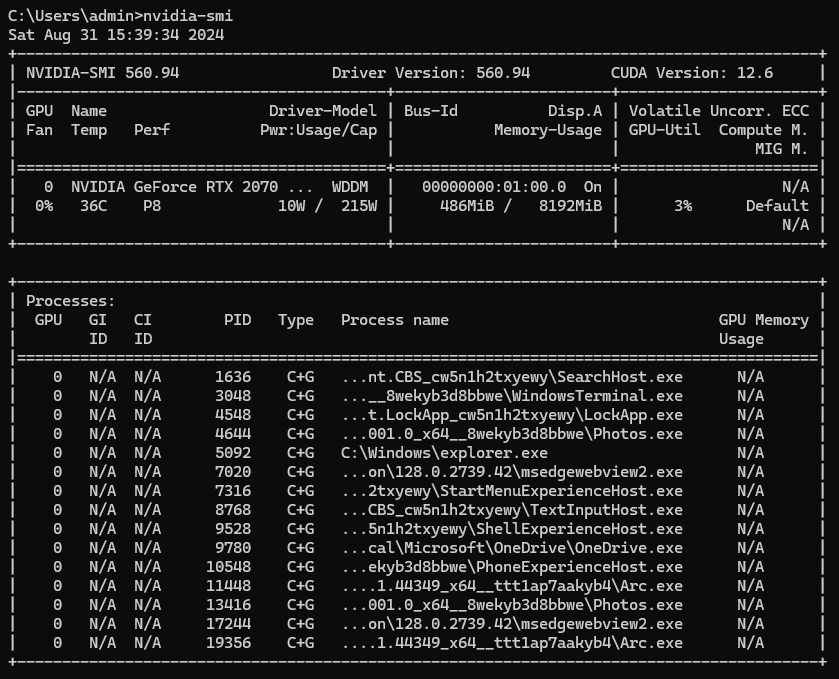
Task: Select the Memory-Usage header label
Action: [x=548, y=130]
